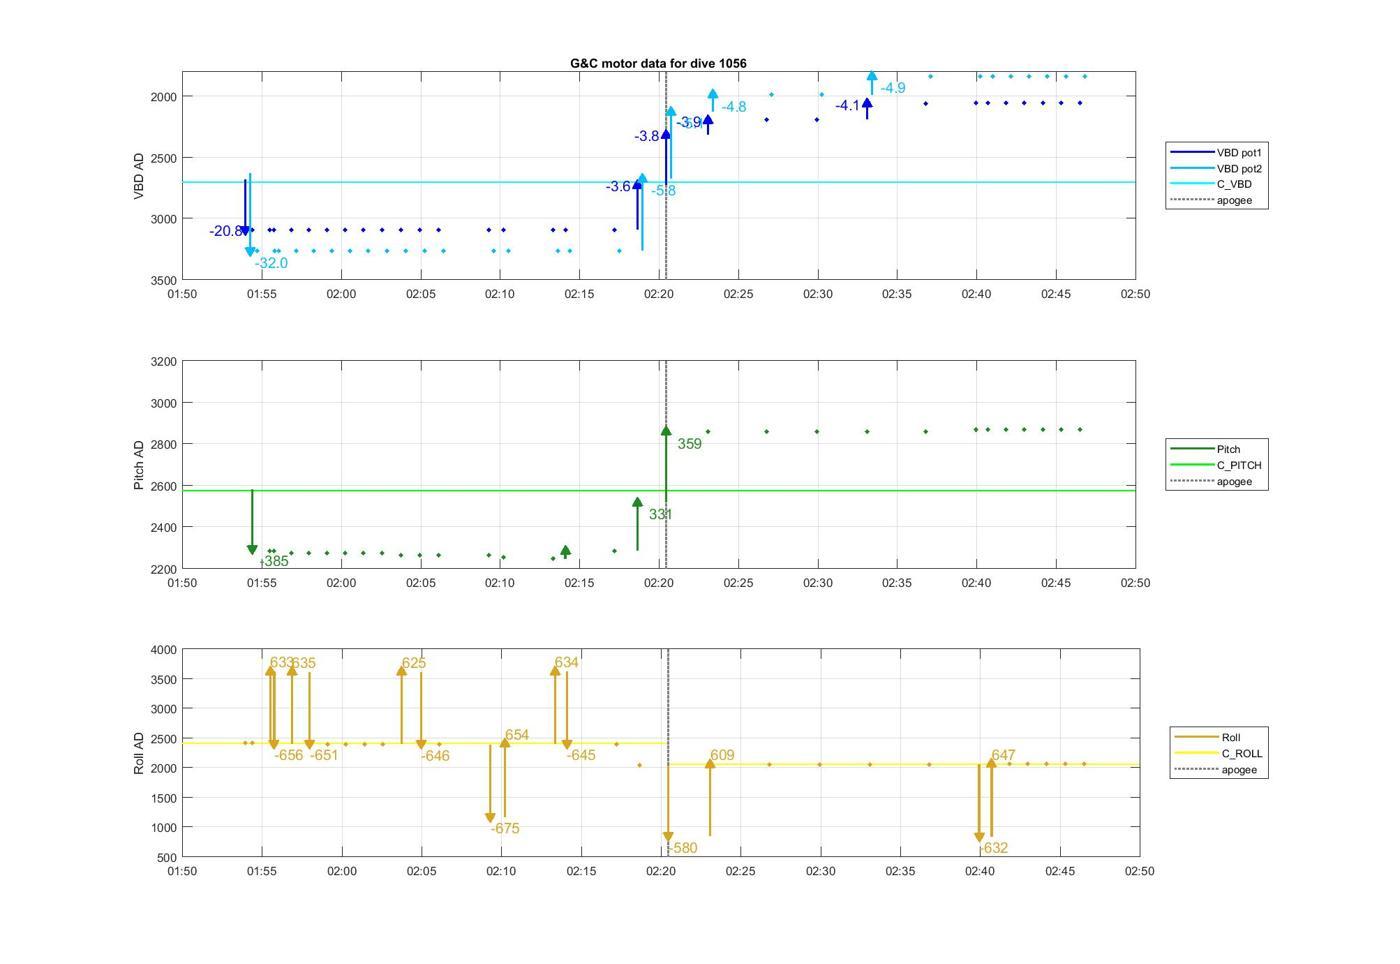Click the '-3.6' VBD annotation
This screenshot has height=964, width=1400.
coord(618,186)
